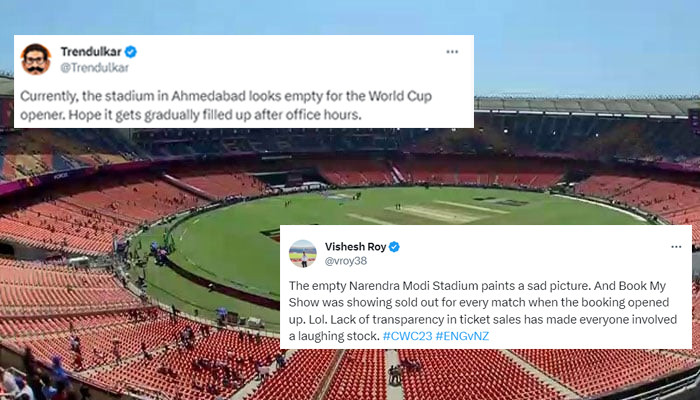
Task: Open more options on Trendulkar's tweet
Action: click(x=452, y=52)
